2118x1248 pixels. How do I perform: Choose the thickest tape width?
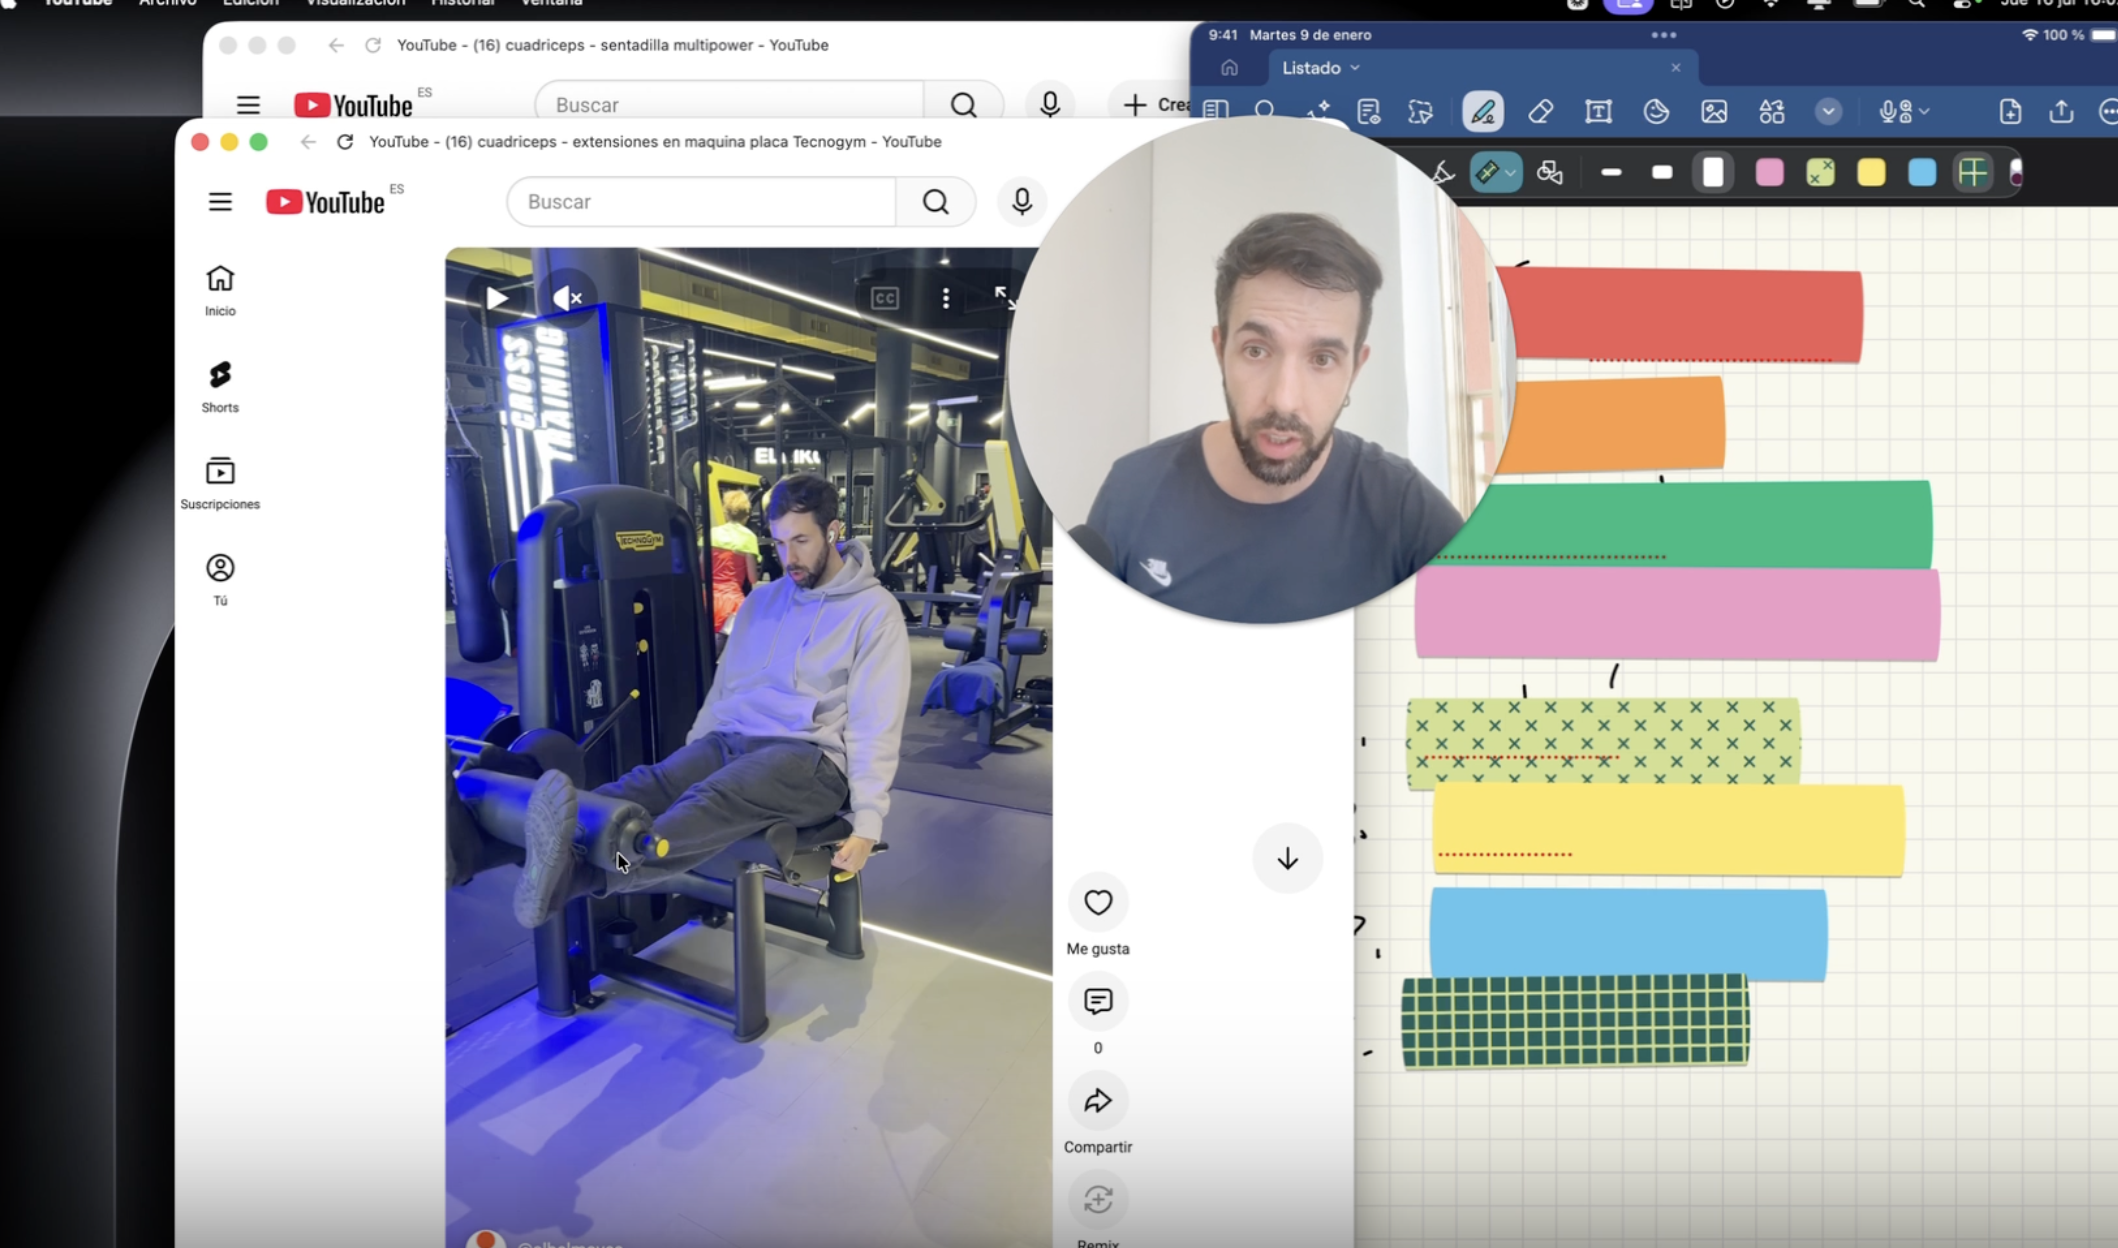pyautogui.click(x=1713, y=173)
